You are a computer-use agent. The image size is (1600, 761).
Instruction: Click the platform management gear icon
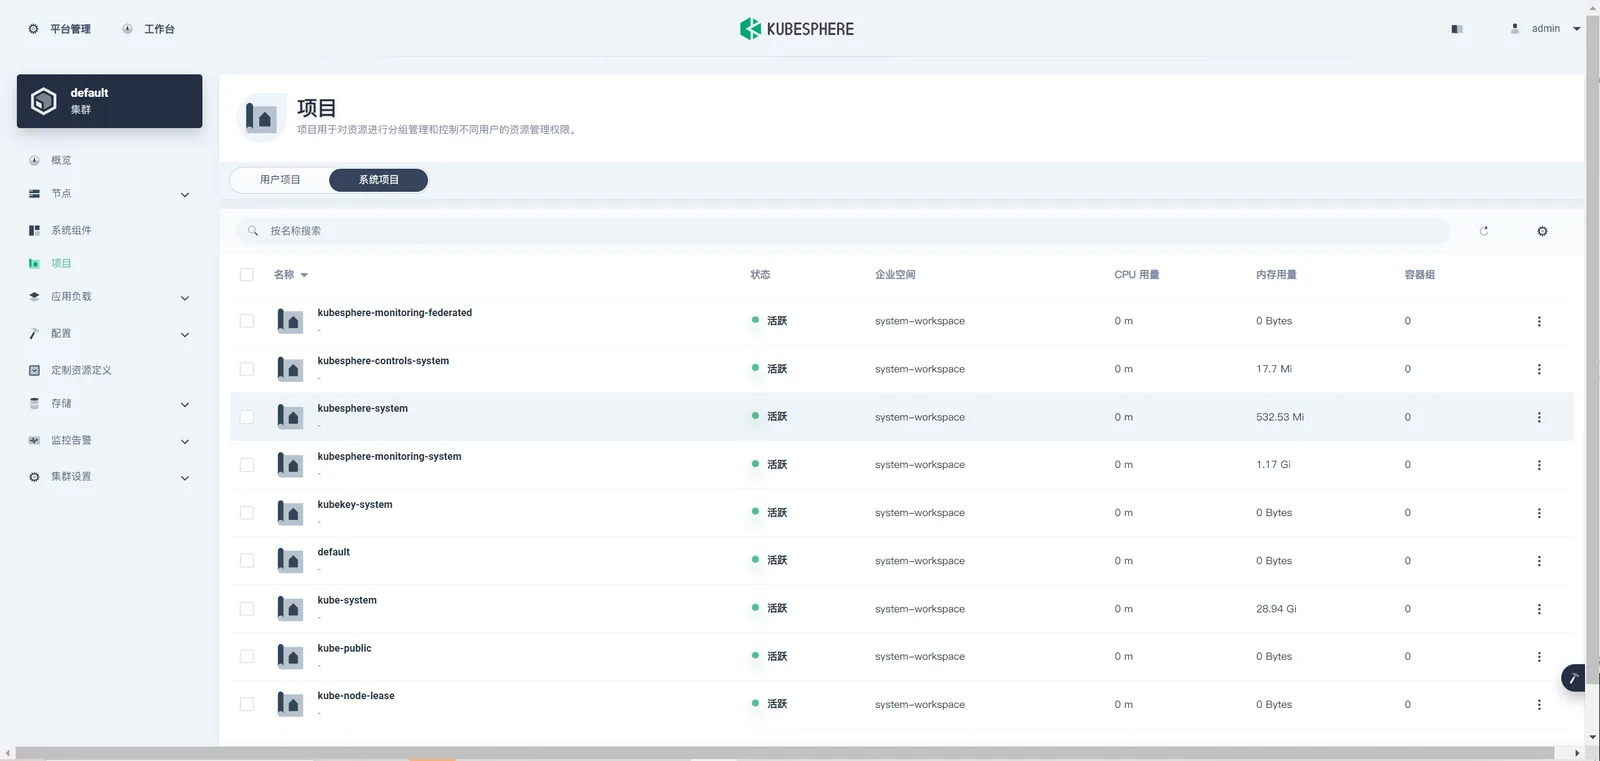tap(34, 29)
